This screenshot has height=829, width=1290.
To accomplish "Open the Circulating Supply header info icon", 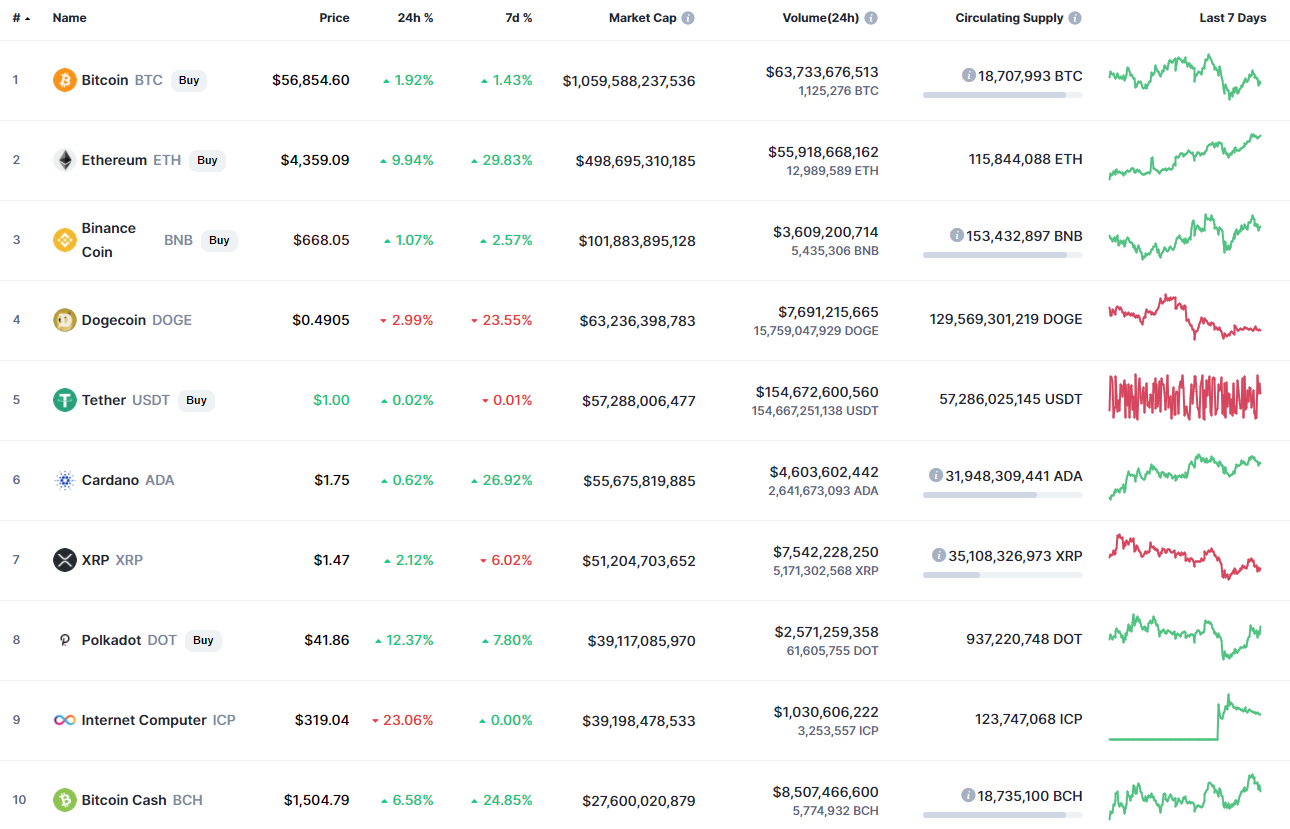I will click(1074, 18).
